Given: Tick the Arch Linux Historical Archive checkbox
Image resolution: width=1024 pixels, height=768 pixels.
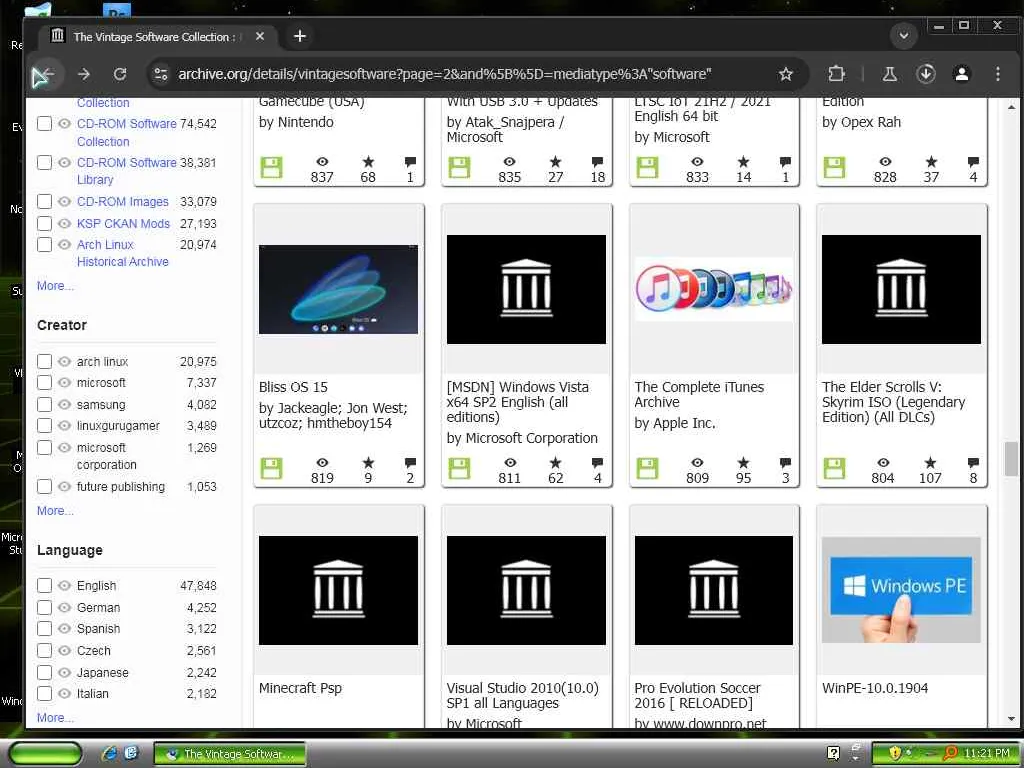Looking at the screenshot, I should point(44,244).
